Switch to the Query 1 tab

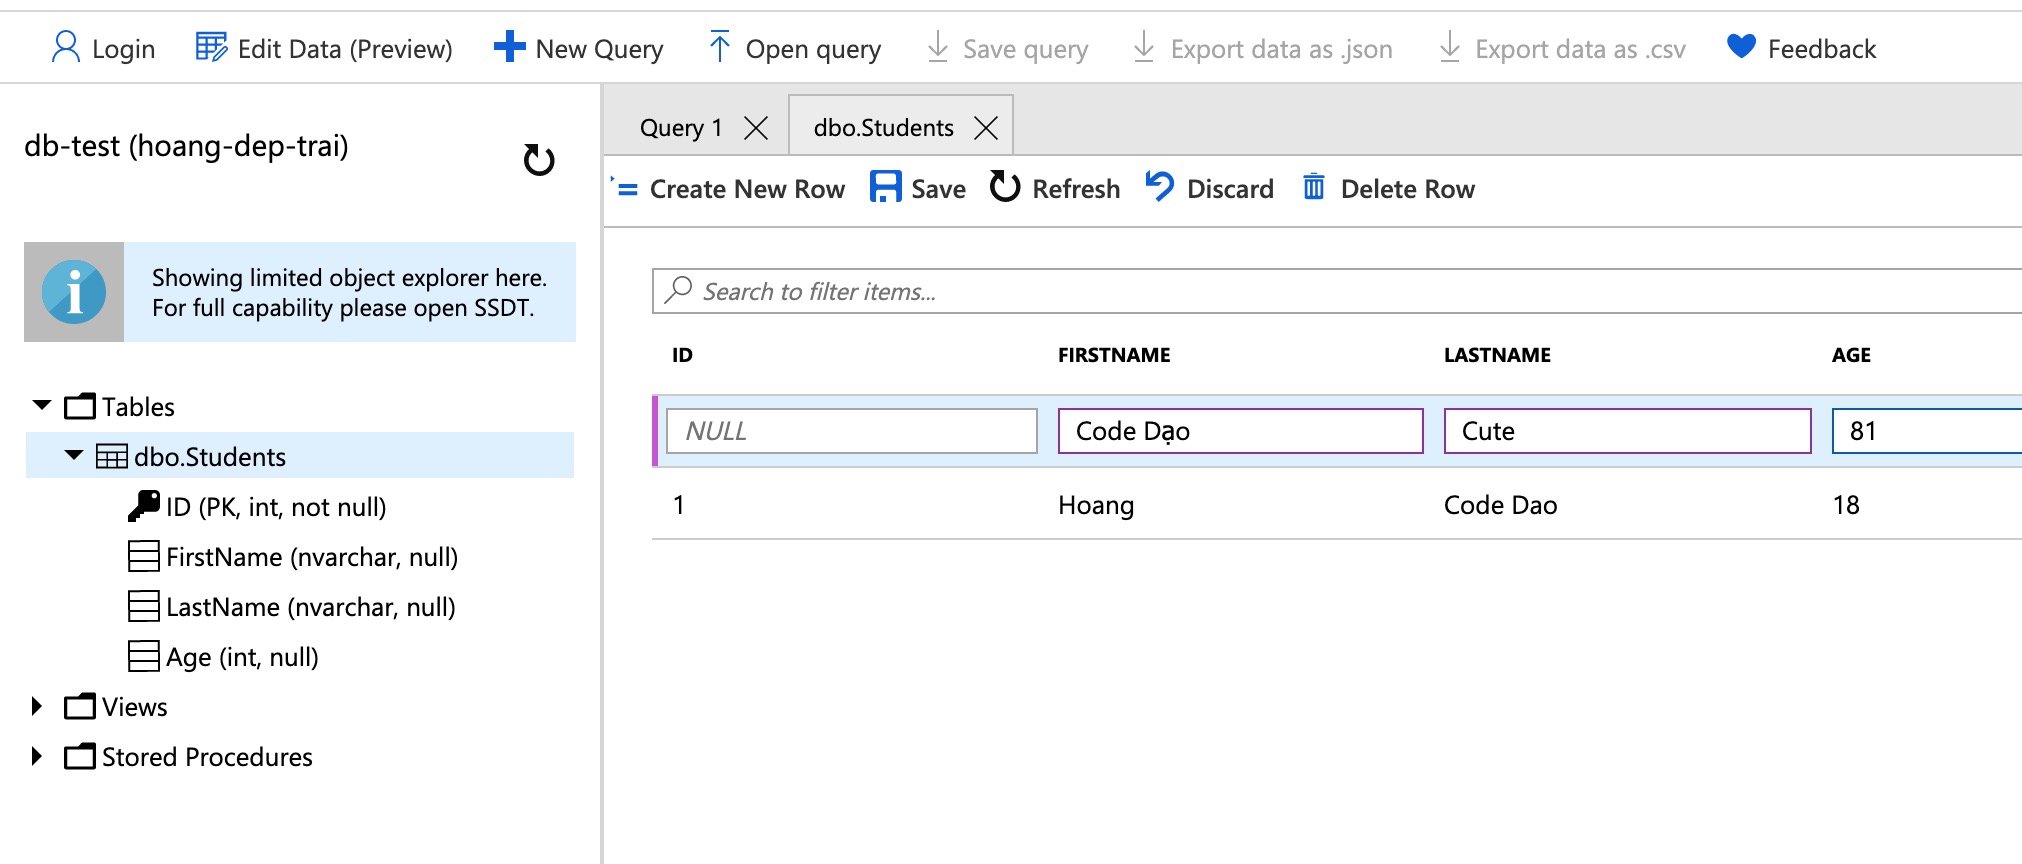tap(680, 128)
